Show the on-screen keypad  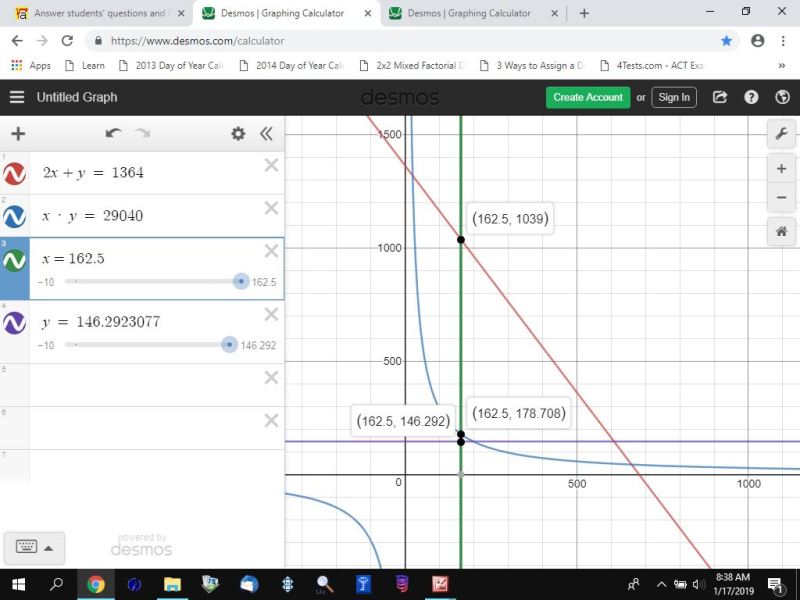pyautogui.click(x=26, y=547)
